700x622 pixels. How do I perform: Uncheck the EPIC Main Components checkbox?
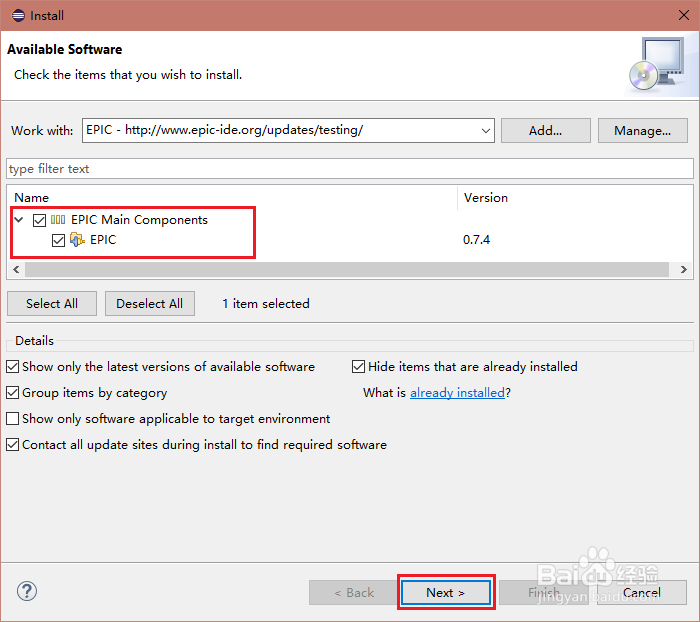click(39, 220)
